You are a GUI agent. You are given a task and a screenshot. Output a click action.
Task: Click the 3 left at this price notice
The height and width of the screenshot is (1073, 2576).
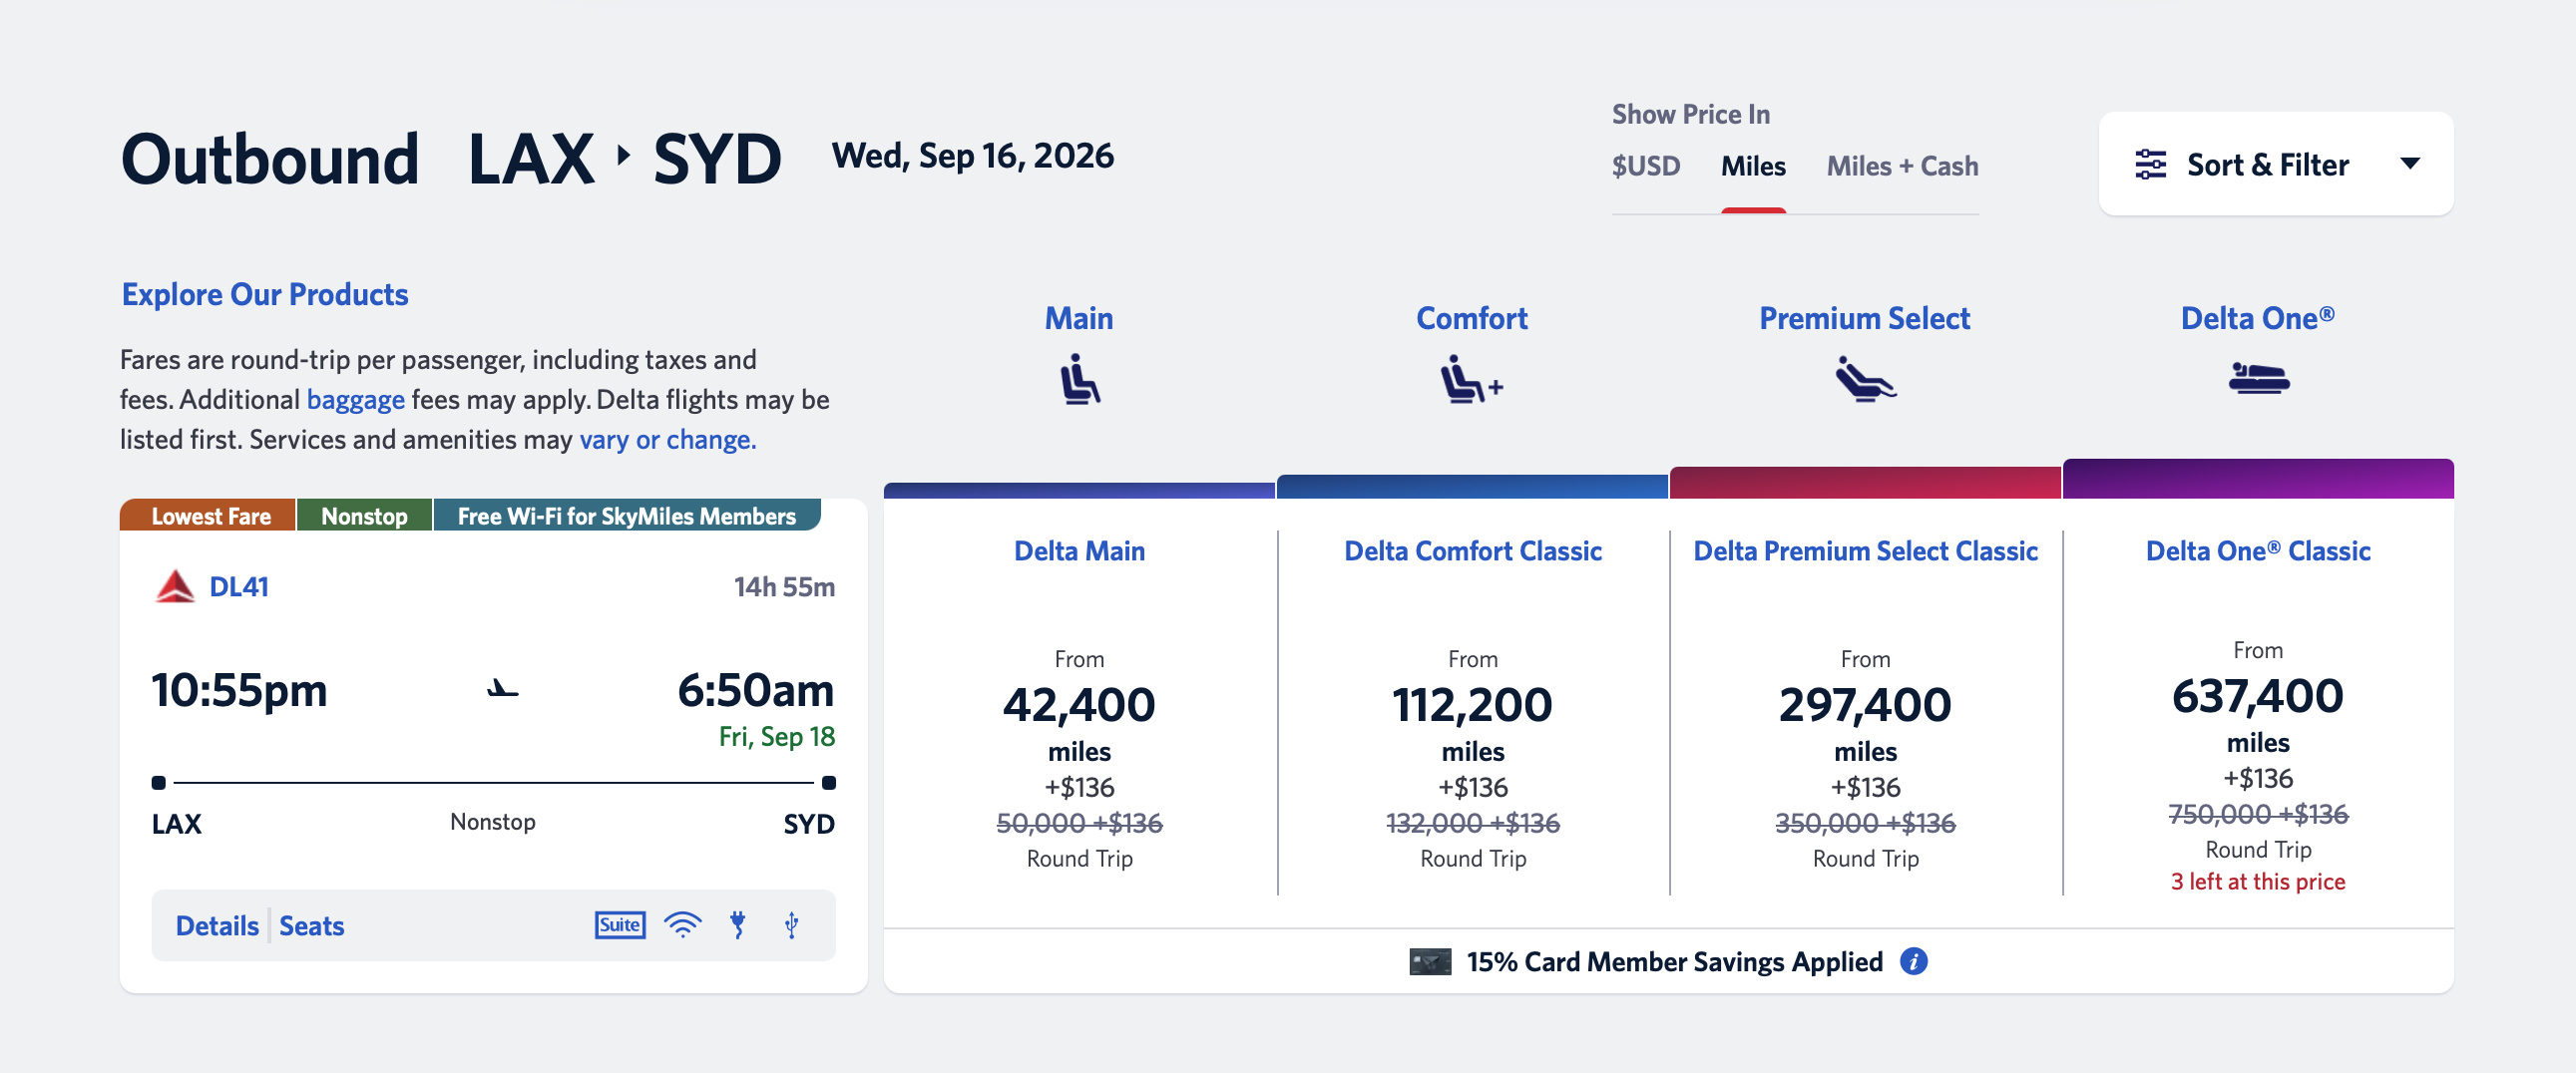click(2258, 882)
